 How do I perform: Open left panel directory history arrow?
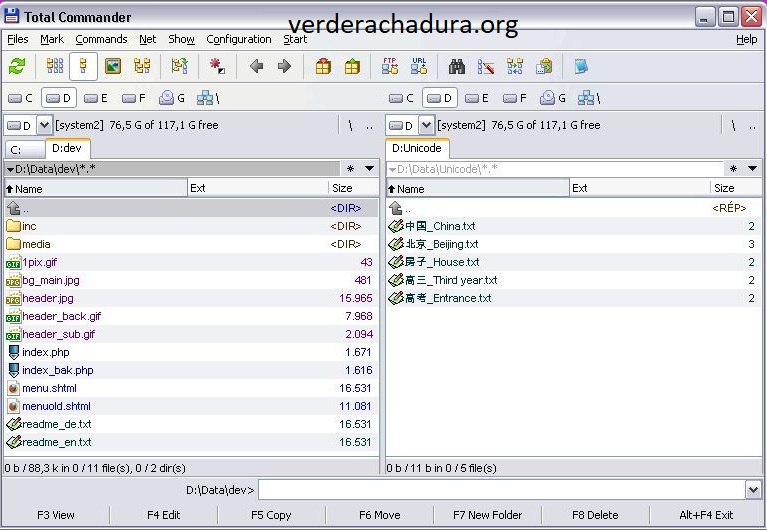[370, 169]
